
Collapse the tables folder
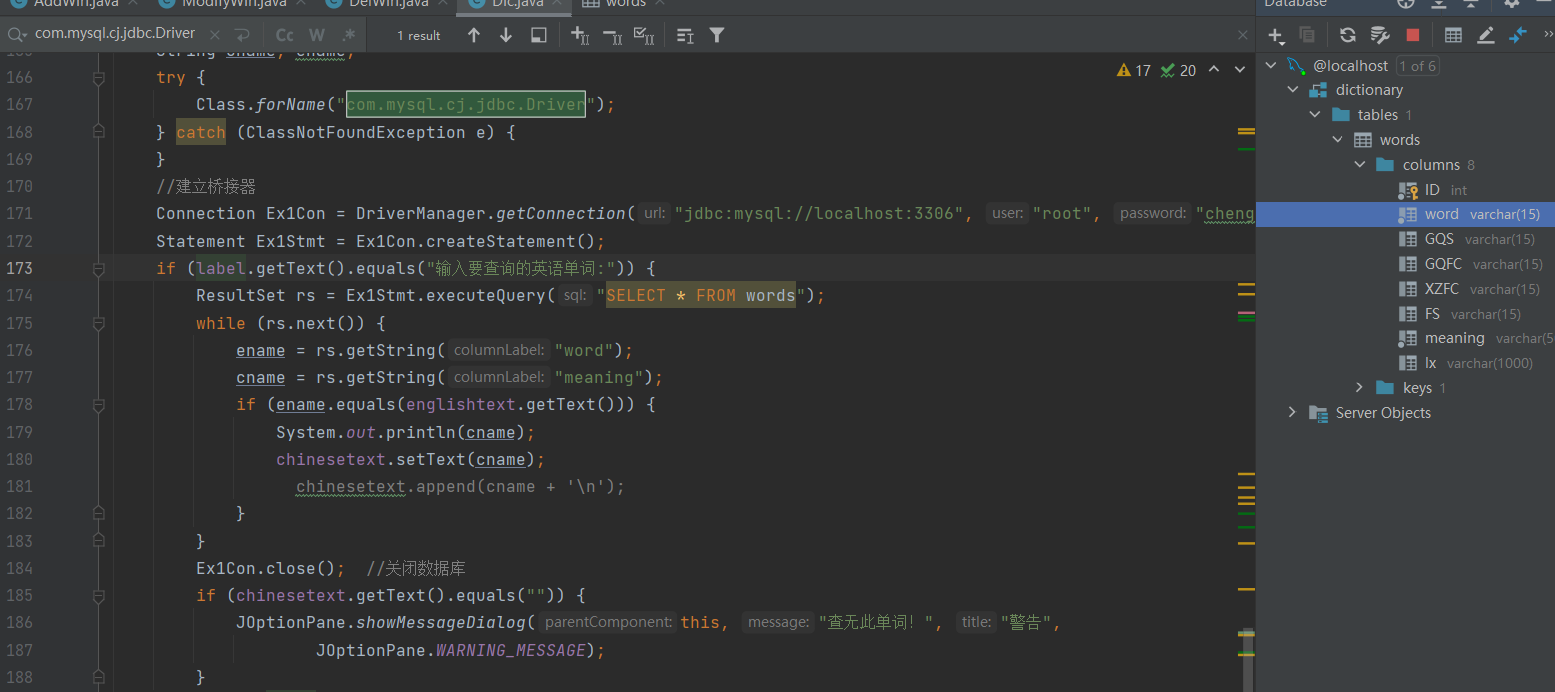click(1315, 115)
